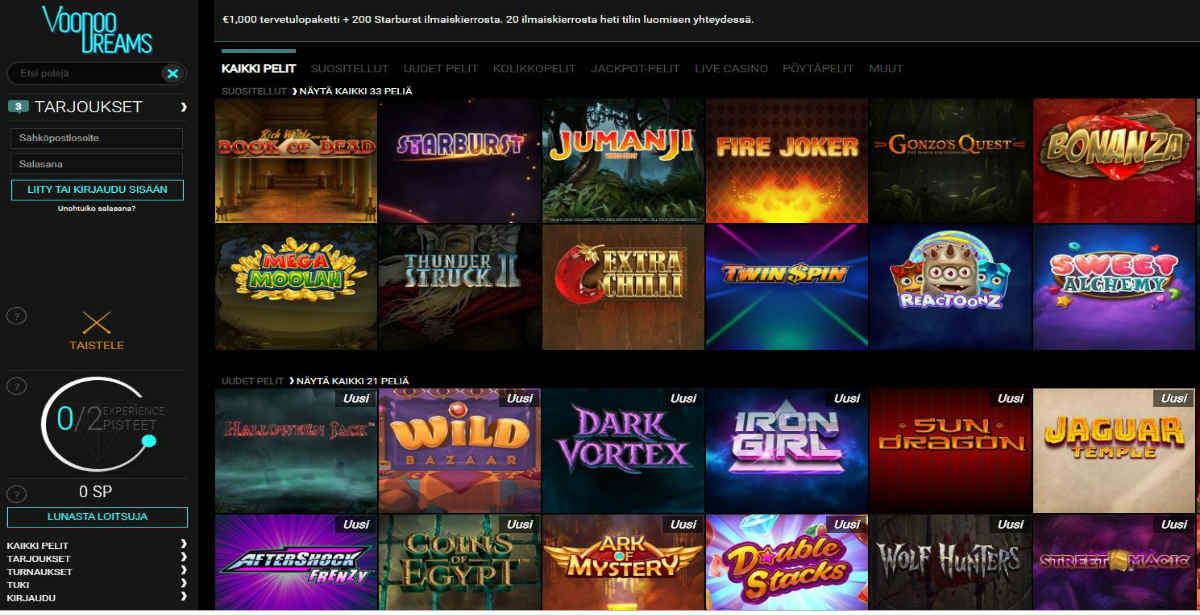Open the Thunderstruck II game
1200x615 pixels.
[460, 287]
